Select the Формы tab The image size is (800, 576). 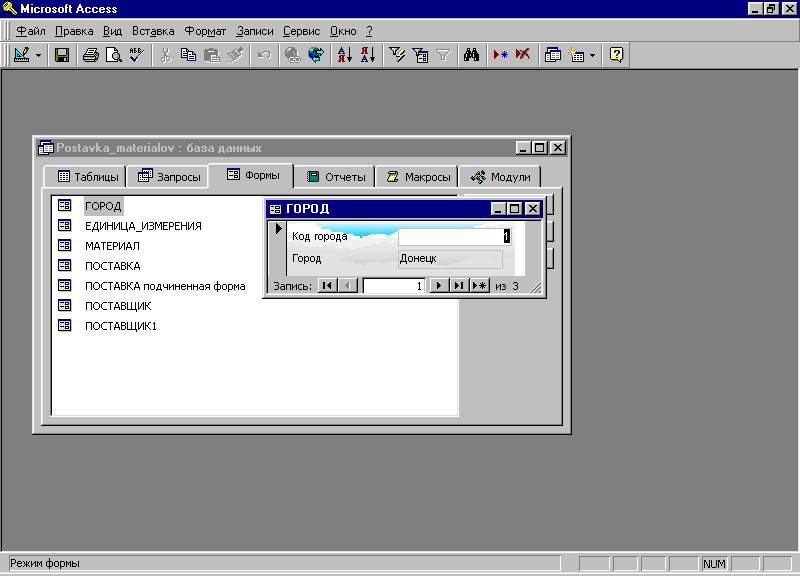click(252, 175)
